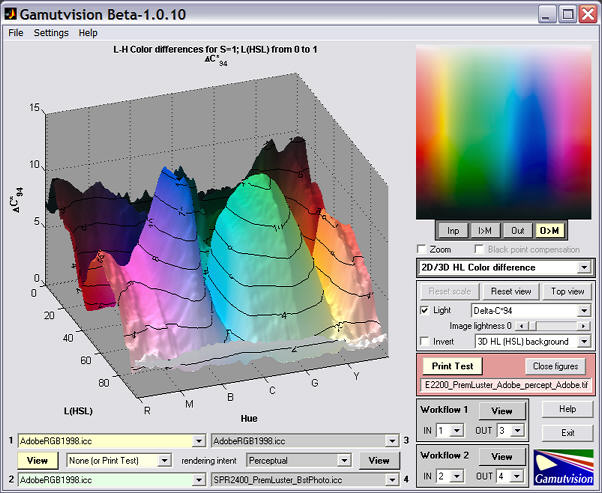
Task: Toggle the Invert checkbox
Action: coord(425,341)
